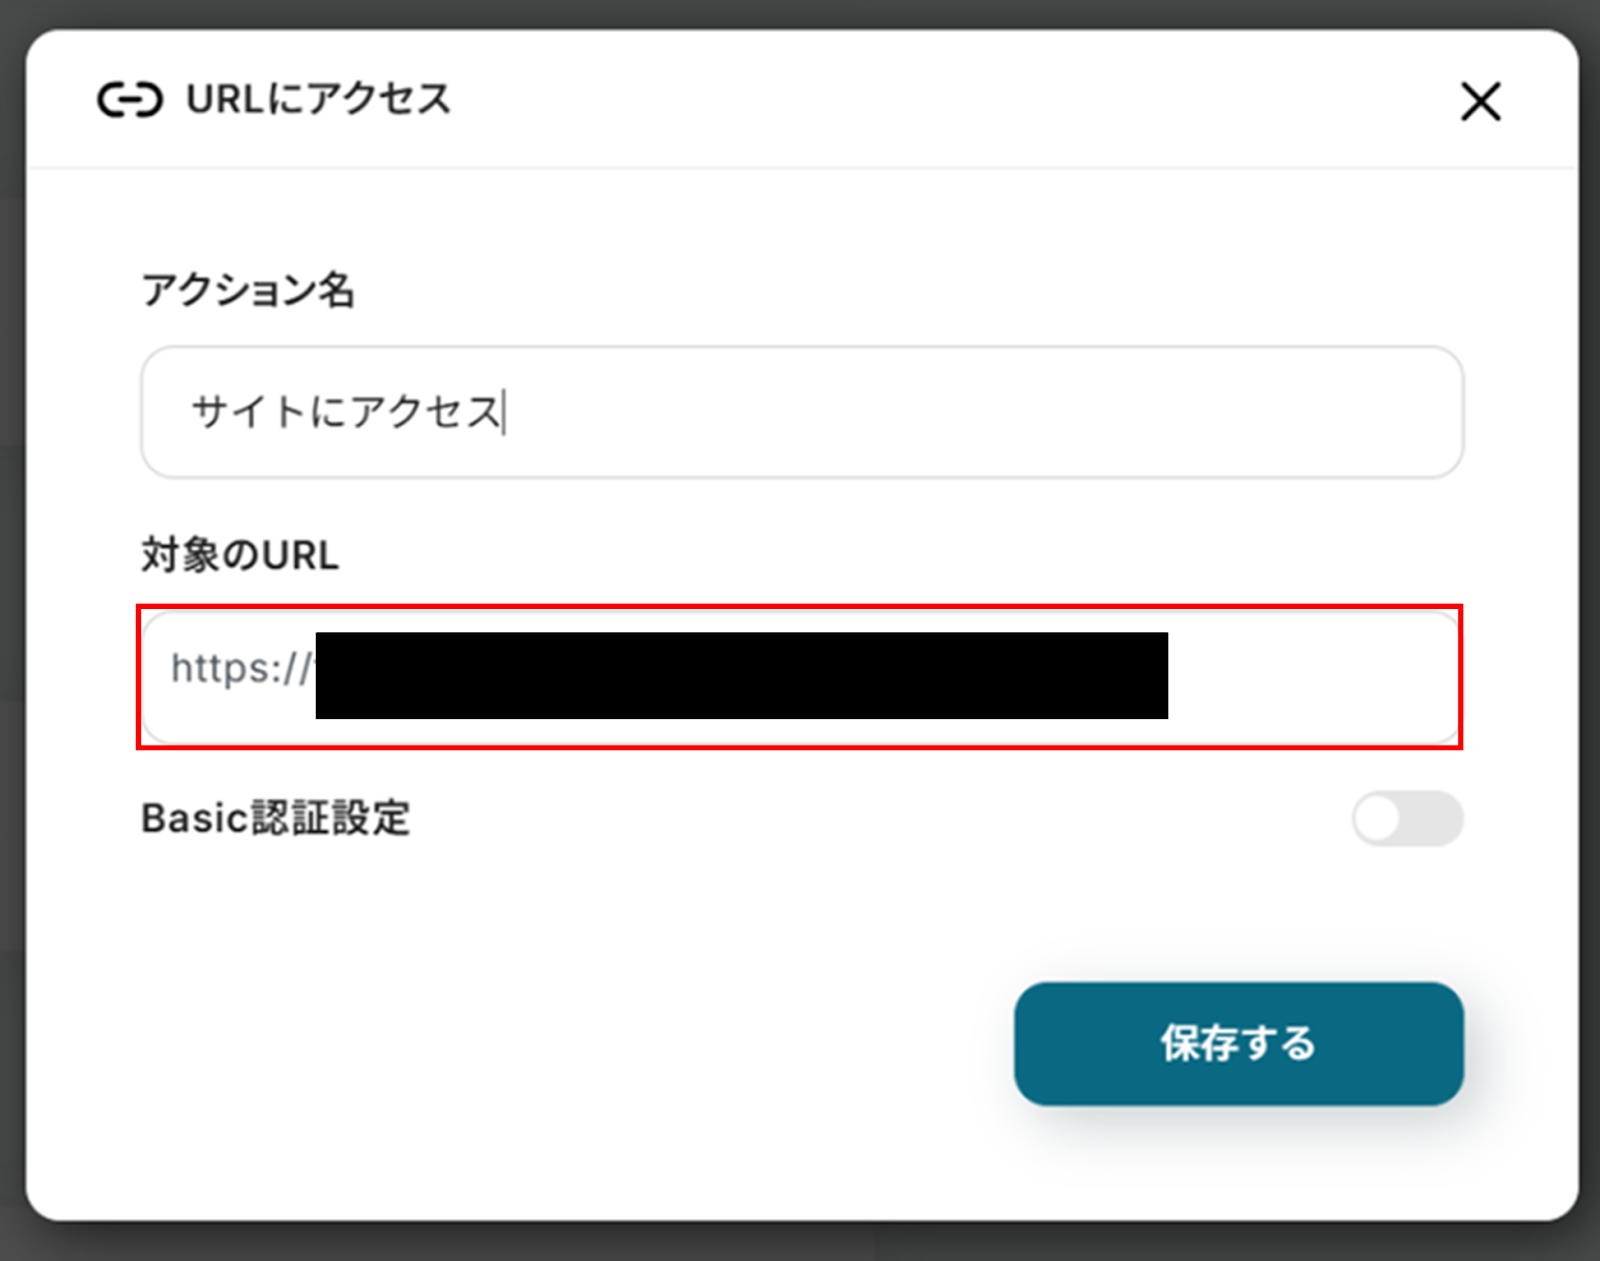1600x1261 pixels.
Task: Click the URLにアクセス dialog title
Action: 318,100
